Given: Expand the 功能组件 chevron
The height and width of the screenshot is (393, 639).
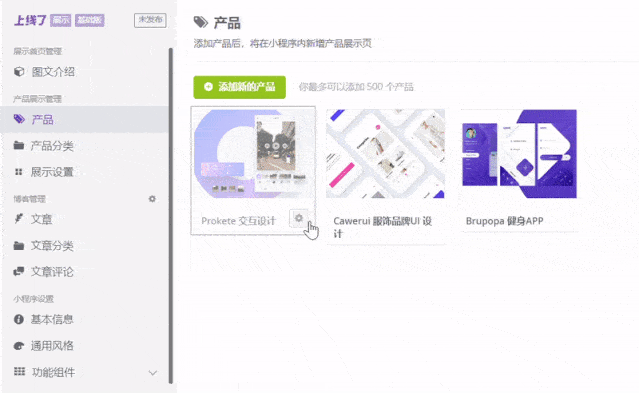Looking at the screenshot, I should click(x=153, y=373).
